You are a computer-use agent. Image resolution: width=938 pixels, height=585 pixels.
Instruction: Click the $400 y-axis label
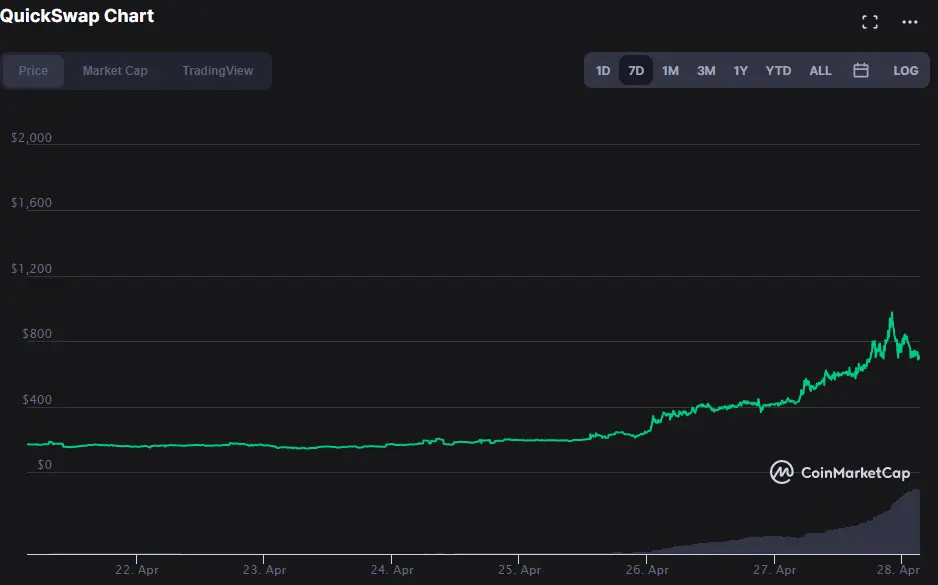[37, 400]
